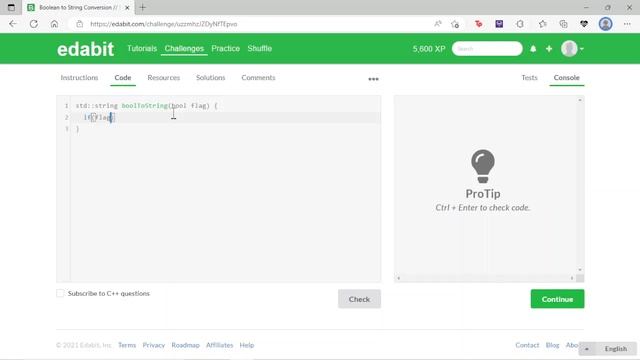Reload the page with refresh icon
The height and width of the screenshot is (360, 640).
point(34,24)
